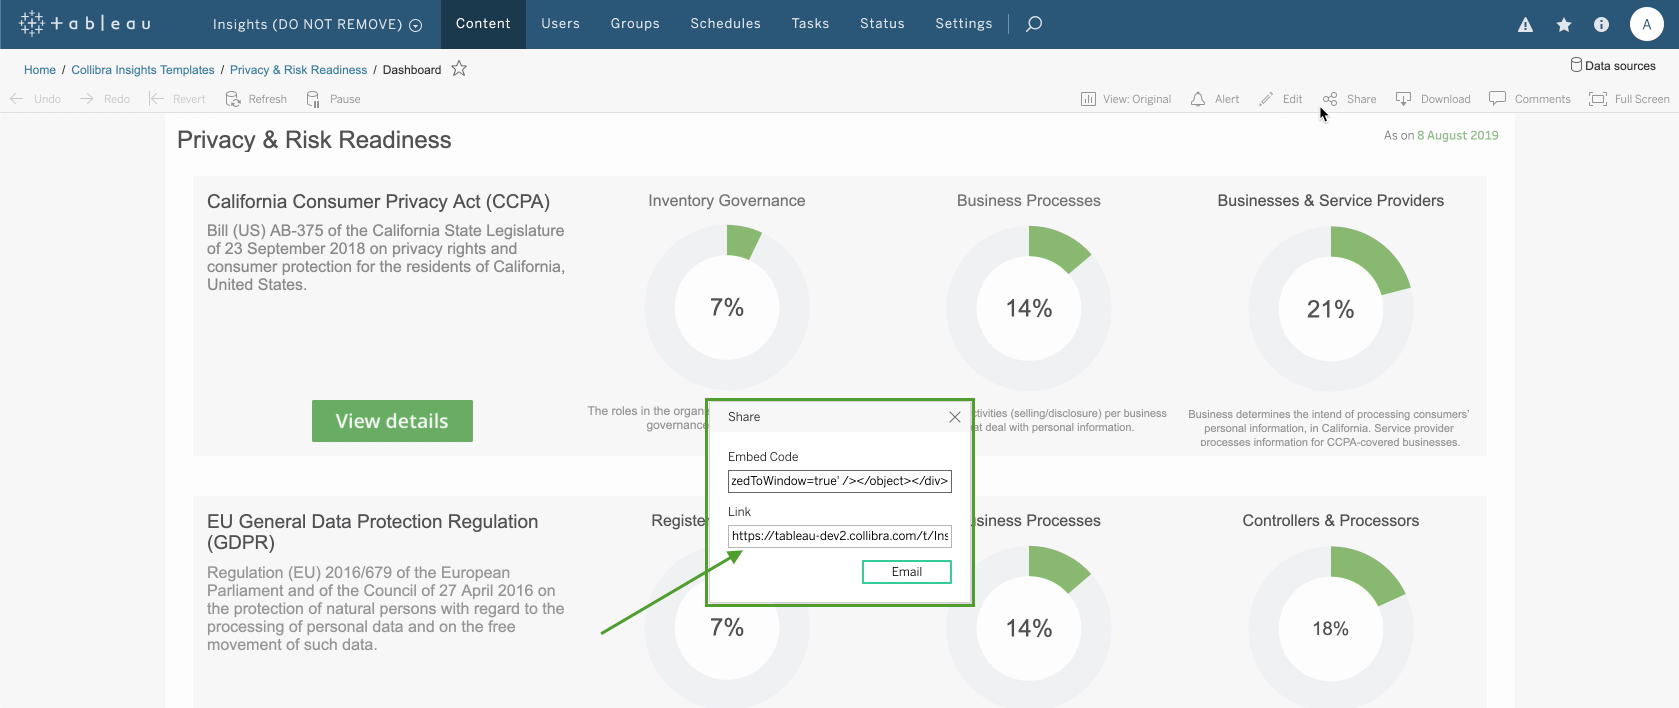The image size is (1679, 708).
Task: Open favorites star icon in top bar
Action: point(1564,25)
